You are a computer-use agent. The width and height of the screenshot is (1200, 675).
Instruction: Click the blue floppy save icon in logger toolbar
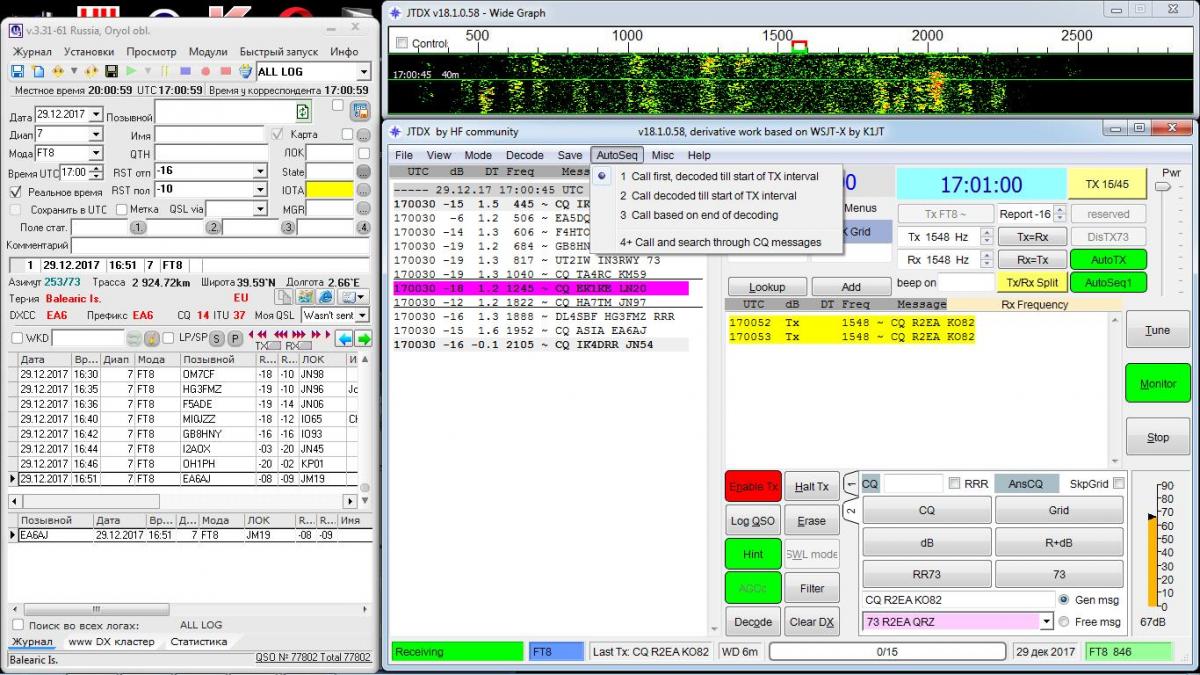click(17, 72)
